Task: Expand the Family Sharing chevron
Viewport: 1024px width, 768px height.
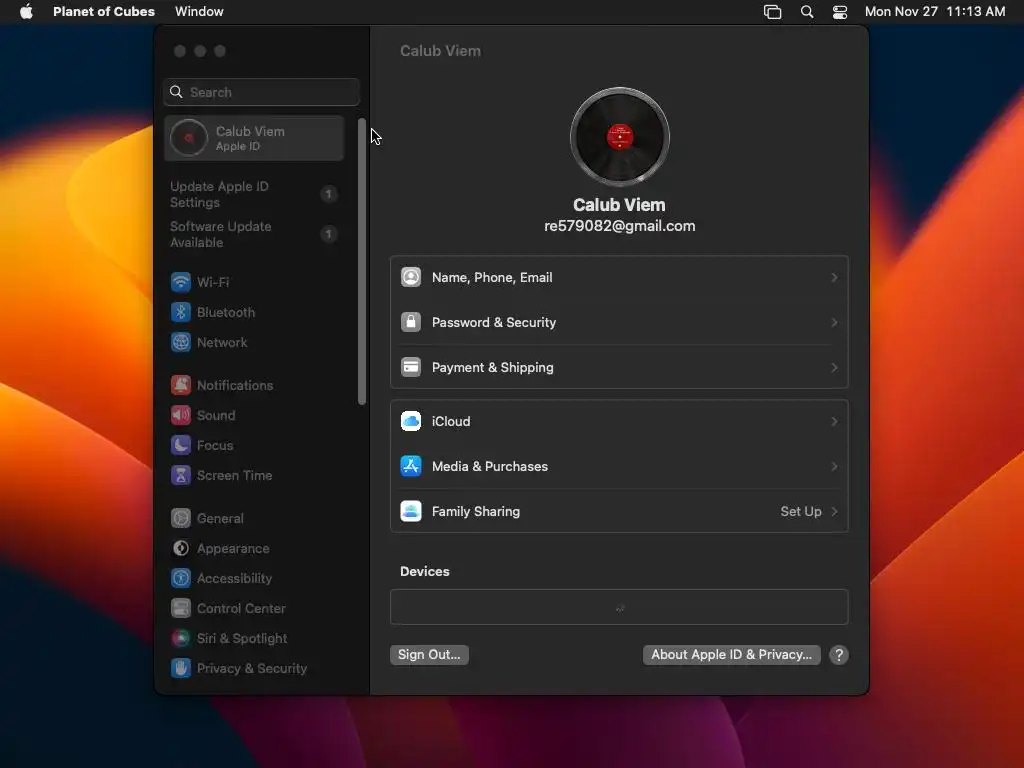Action: (834, 511)
